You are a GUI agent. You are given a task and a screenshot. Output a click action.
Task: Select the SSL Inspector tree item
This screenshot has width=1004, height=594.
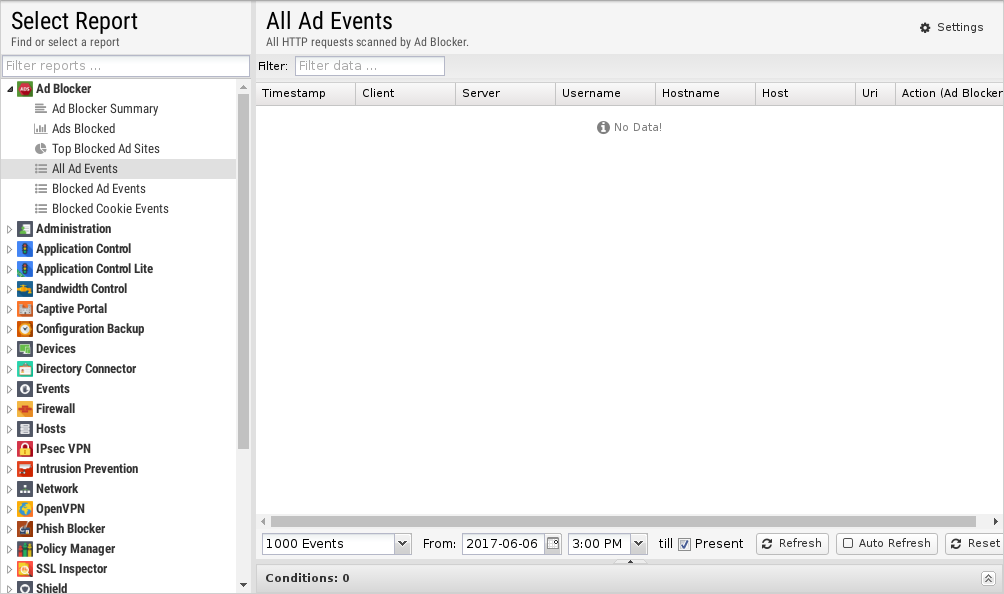(x=72, y=569)
